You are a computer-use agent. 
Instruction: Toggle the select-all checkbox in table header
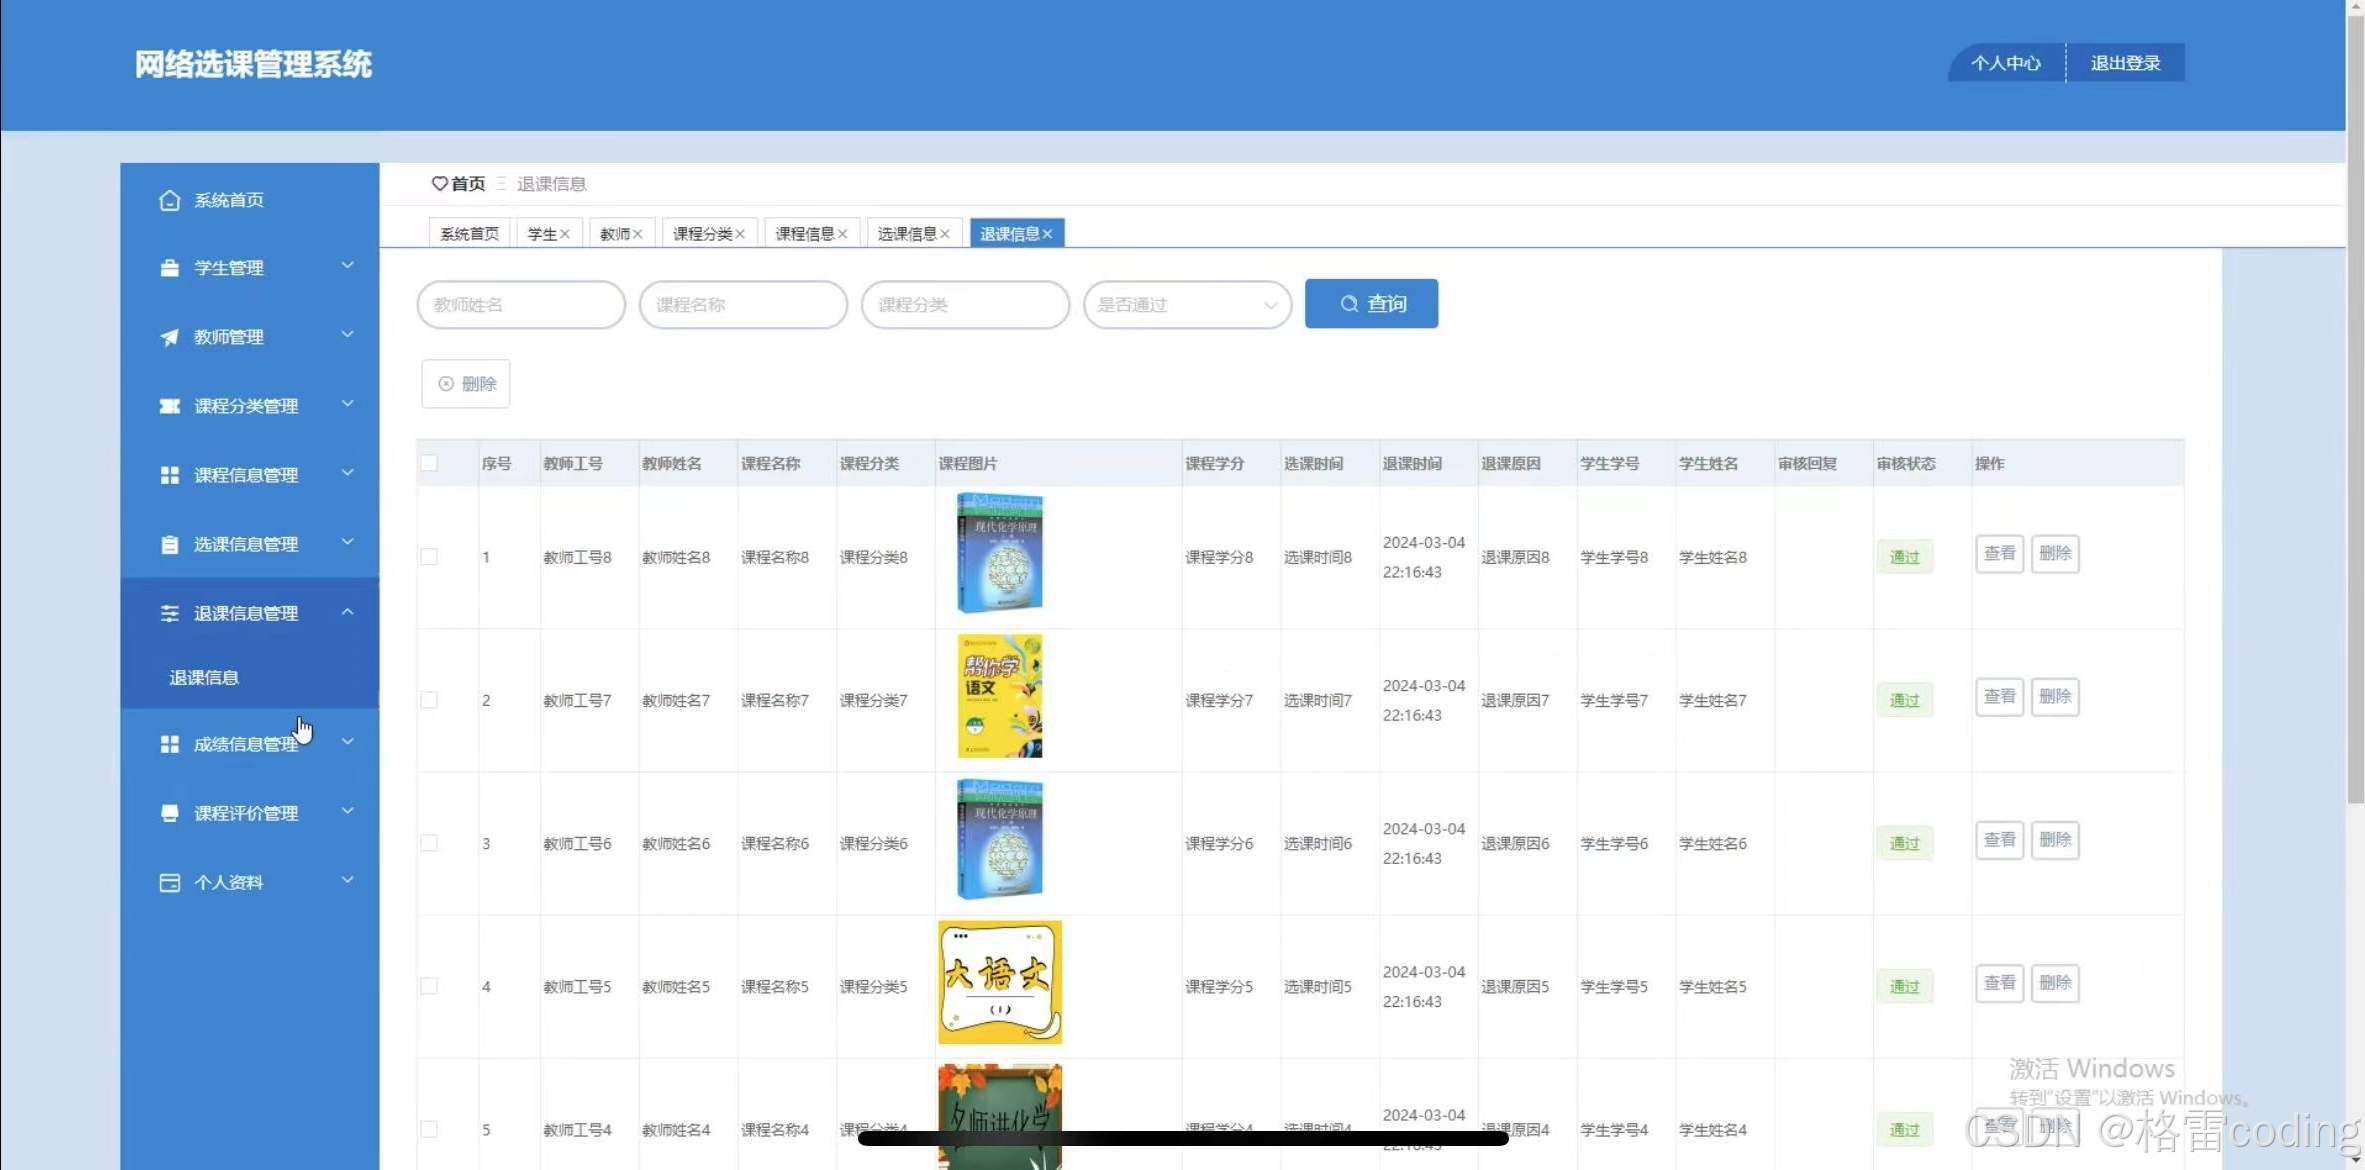pyautogui.click(x=429, y=463)
